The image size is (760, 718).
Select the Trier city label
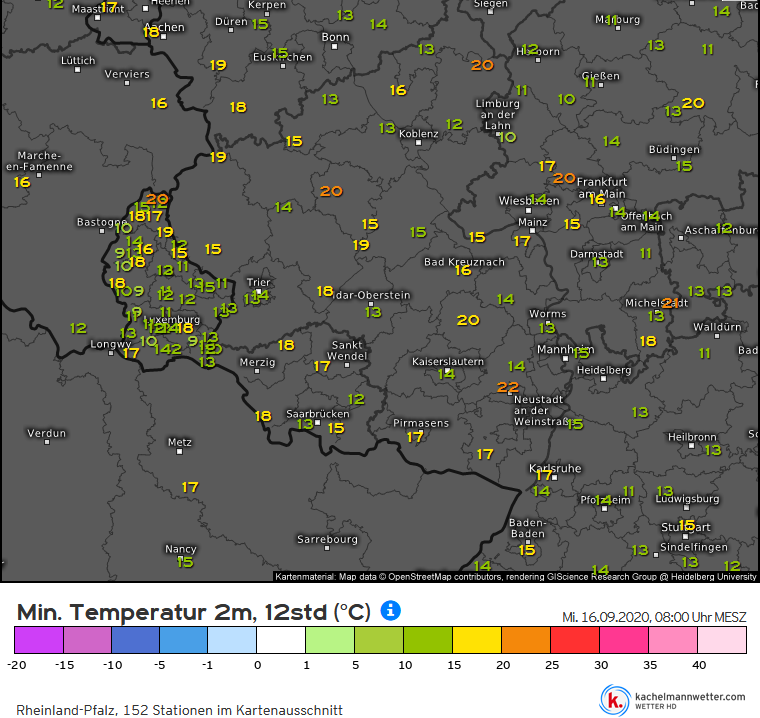click(258, 282)
